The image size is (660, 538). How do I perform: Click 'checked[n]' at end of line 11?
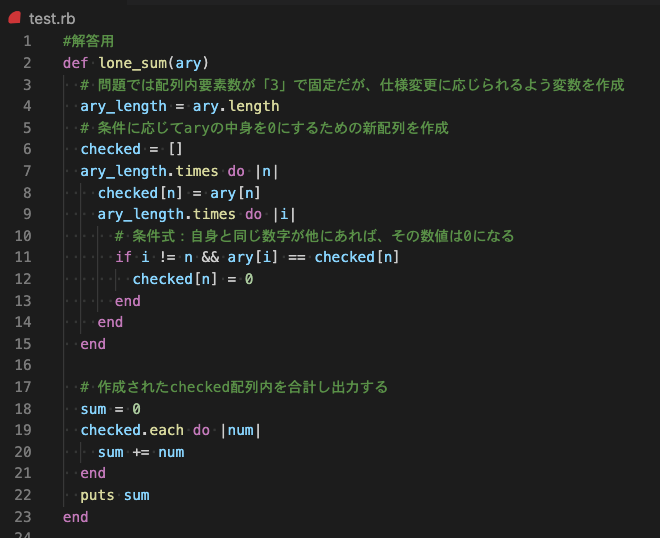tap(357, 257)
